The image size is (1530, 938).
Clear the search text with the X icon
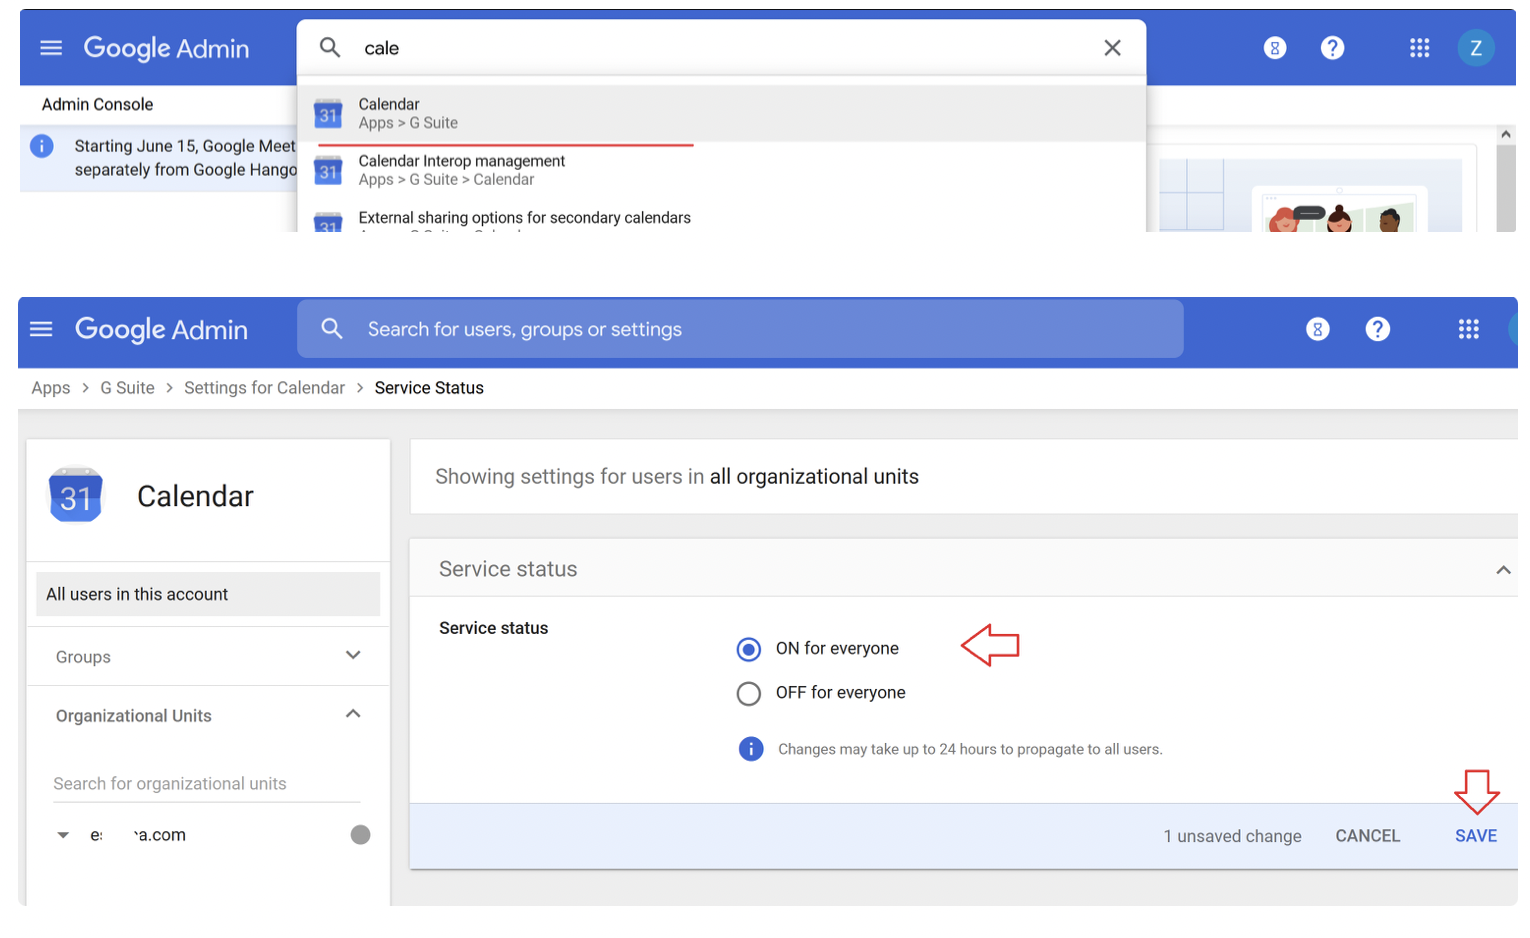(x=1112, y=48)
